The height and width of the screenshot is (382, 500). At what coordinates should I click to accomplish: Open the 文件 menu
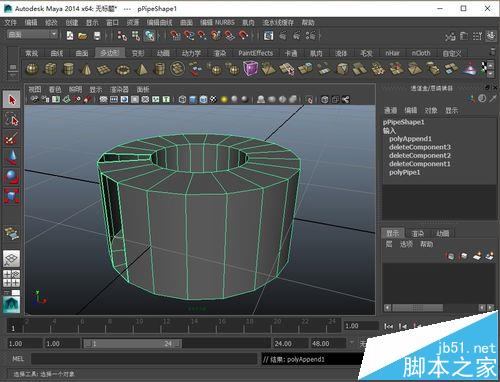(10, 22)
